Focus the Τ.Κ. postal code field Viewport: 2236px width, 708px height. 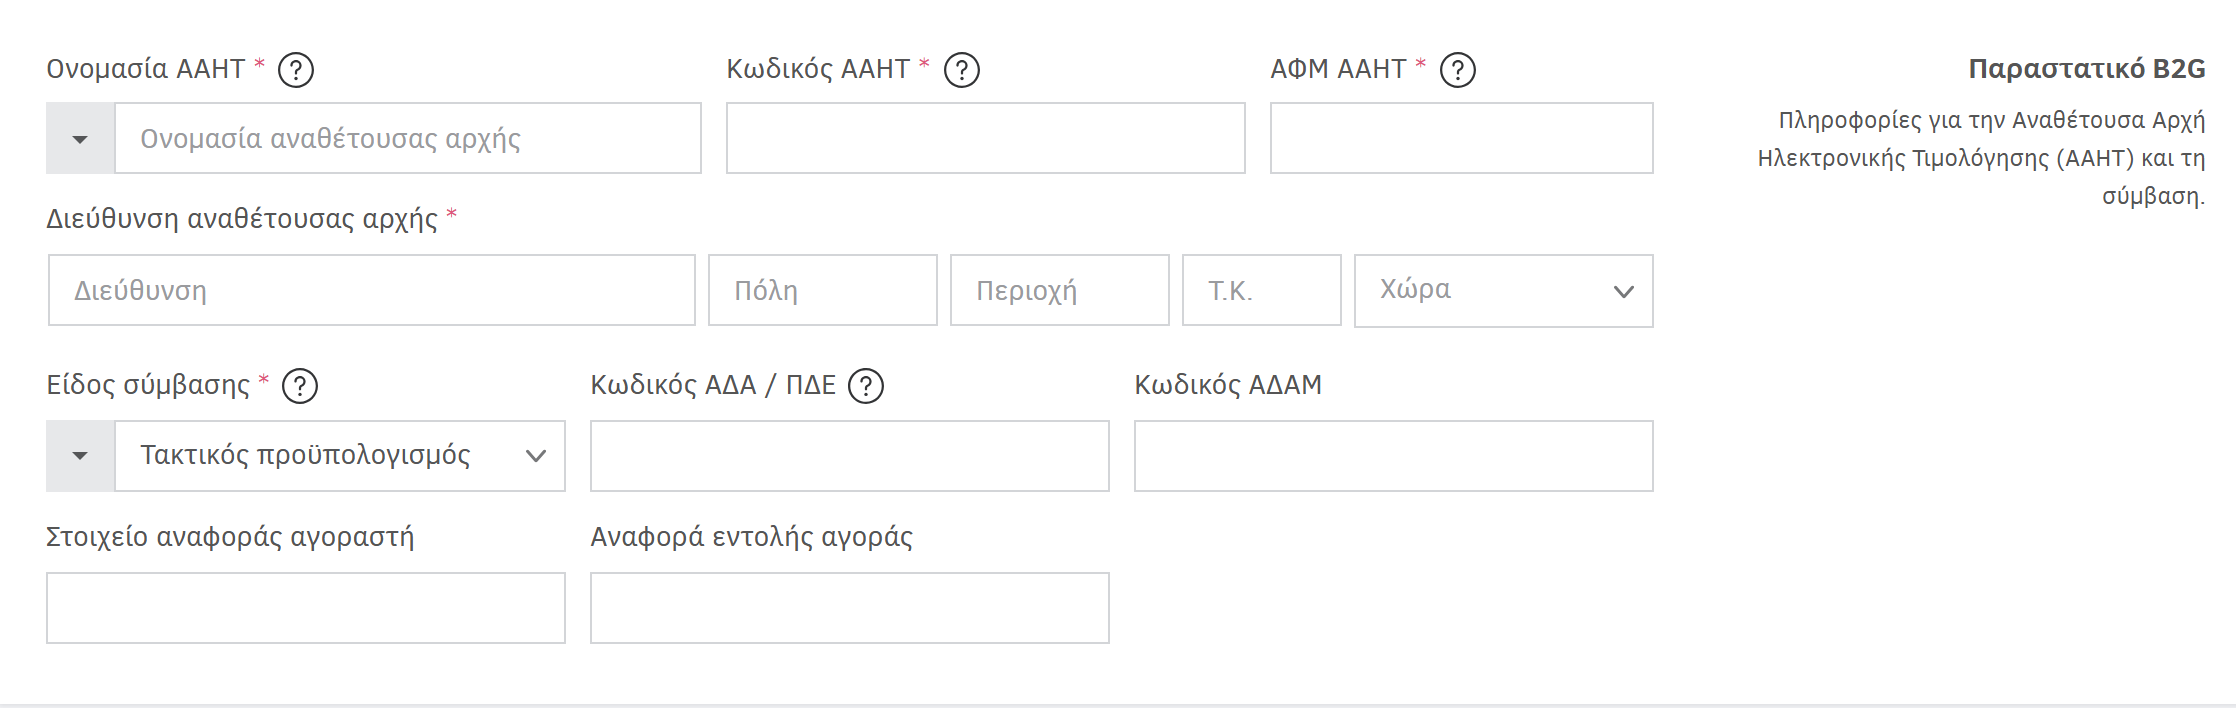click(1262, 290)
